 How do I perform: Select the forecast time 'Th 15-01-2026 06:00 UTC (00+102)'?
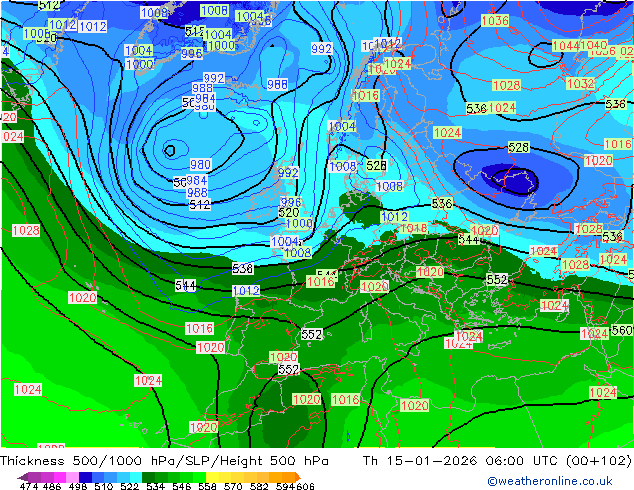tap(497, 461)
